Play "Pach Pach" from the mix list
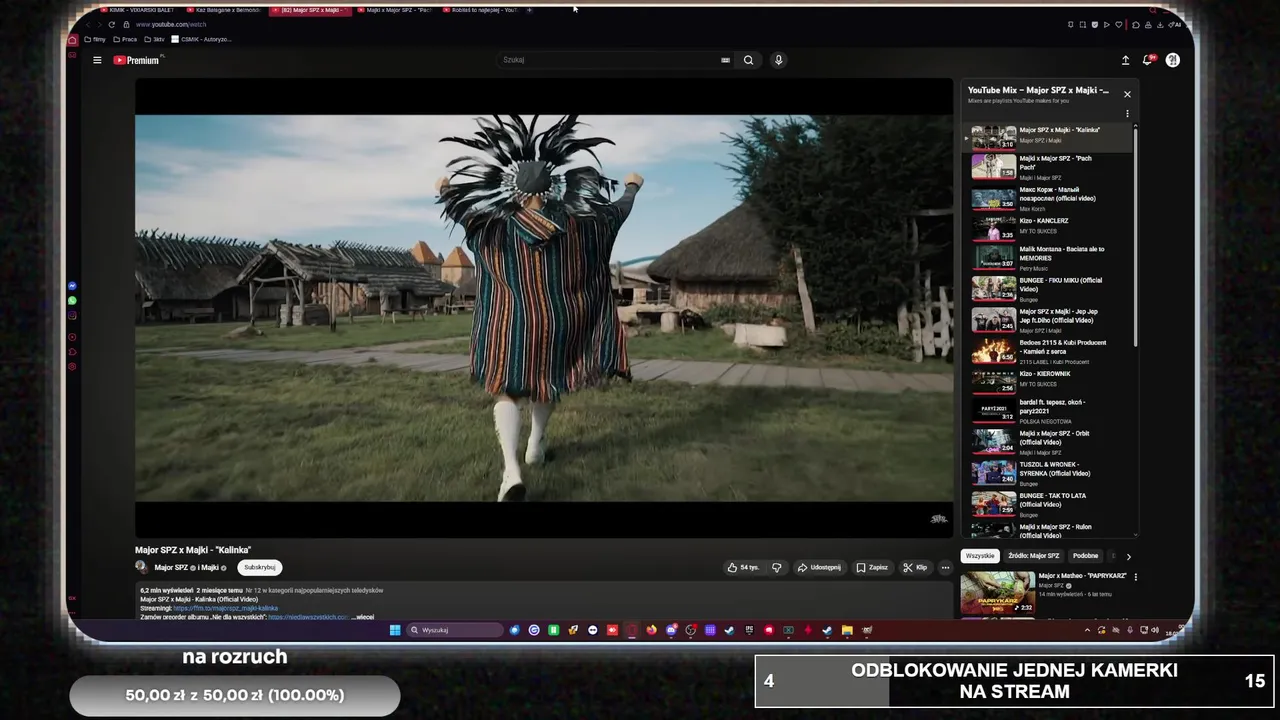The height and width of the screenshot is (720, 1280). click(1050, 167)
